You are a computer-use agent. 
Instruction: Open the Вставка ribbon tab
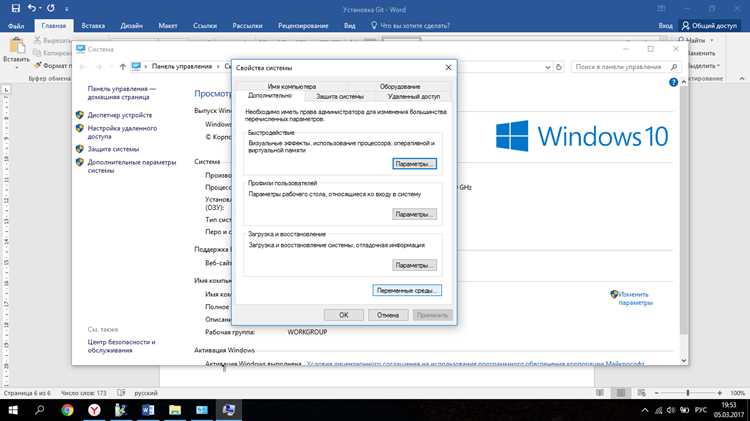pyautogui.click(x=93, y=26)
